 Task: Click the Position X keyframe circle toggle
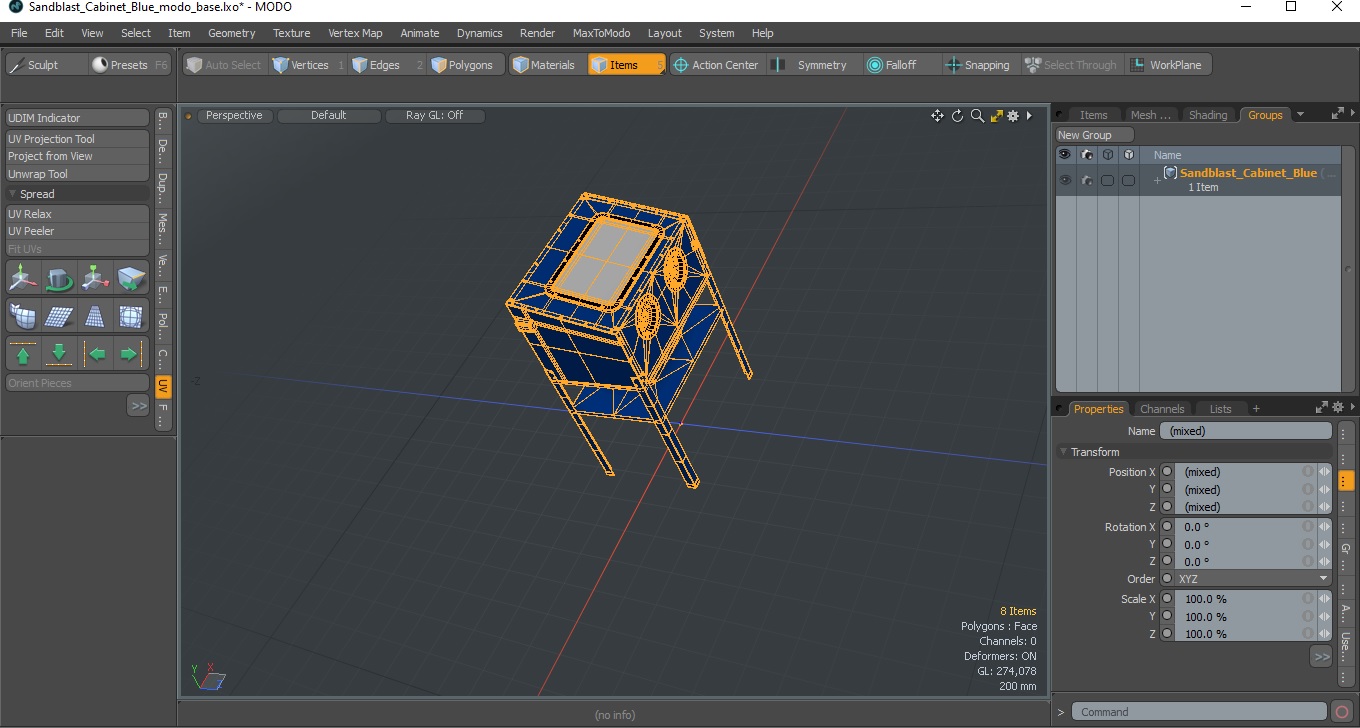(x=1166, y=472)
